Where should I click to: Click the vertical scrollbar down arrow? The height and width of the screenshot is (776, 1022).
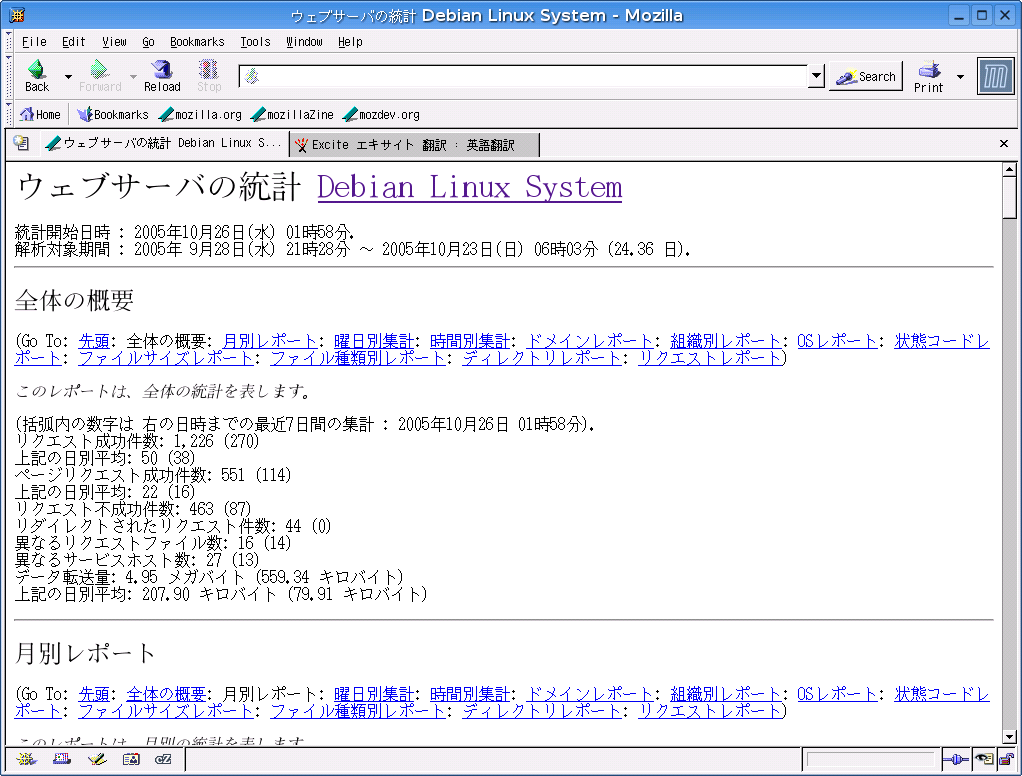click(x=1010, y=738)
